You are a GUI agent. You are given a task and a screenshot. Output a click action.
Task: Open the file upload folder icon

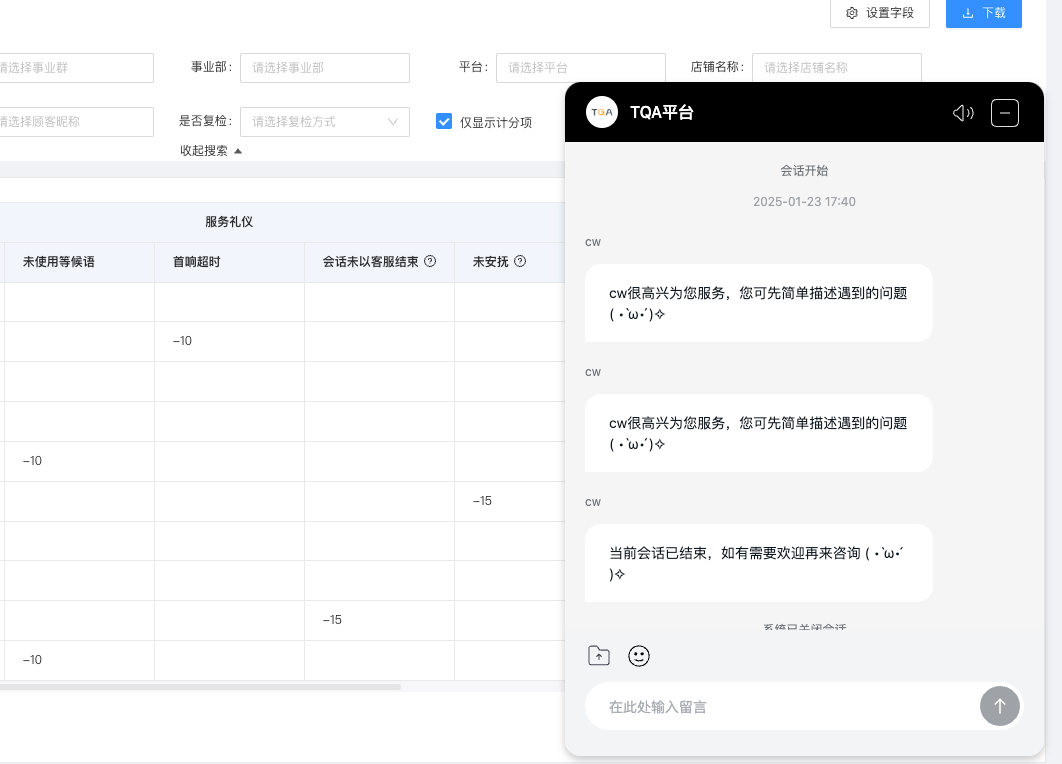pyautogui.click(x=599, y=656)
